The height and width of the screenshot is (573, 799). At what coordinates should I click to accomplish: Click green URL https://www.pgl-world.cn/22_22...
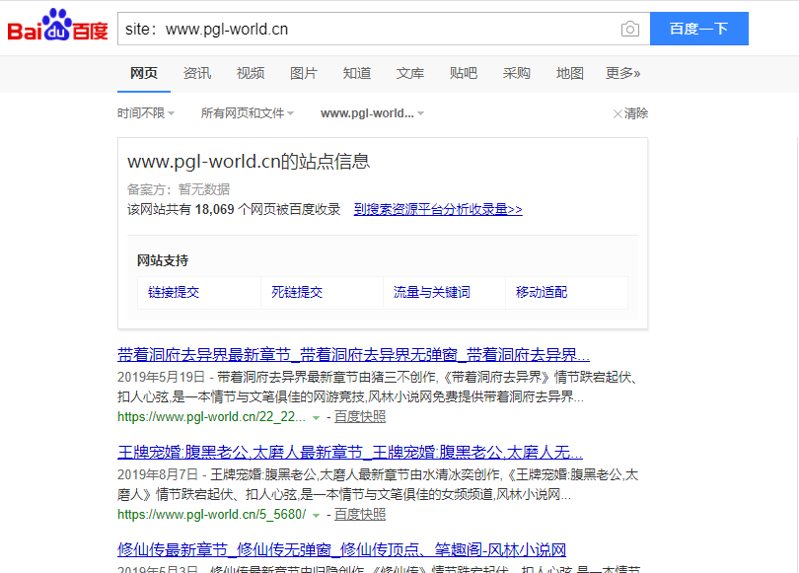click(211, 416)
